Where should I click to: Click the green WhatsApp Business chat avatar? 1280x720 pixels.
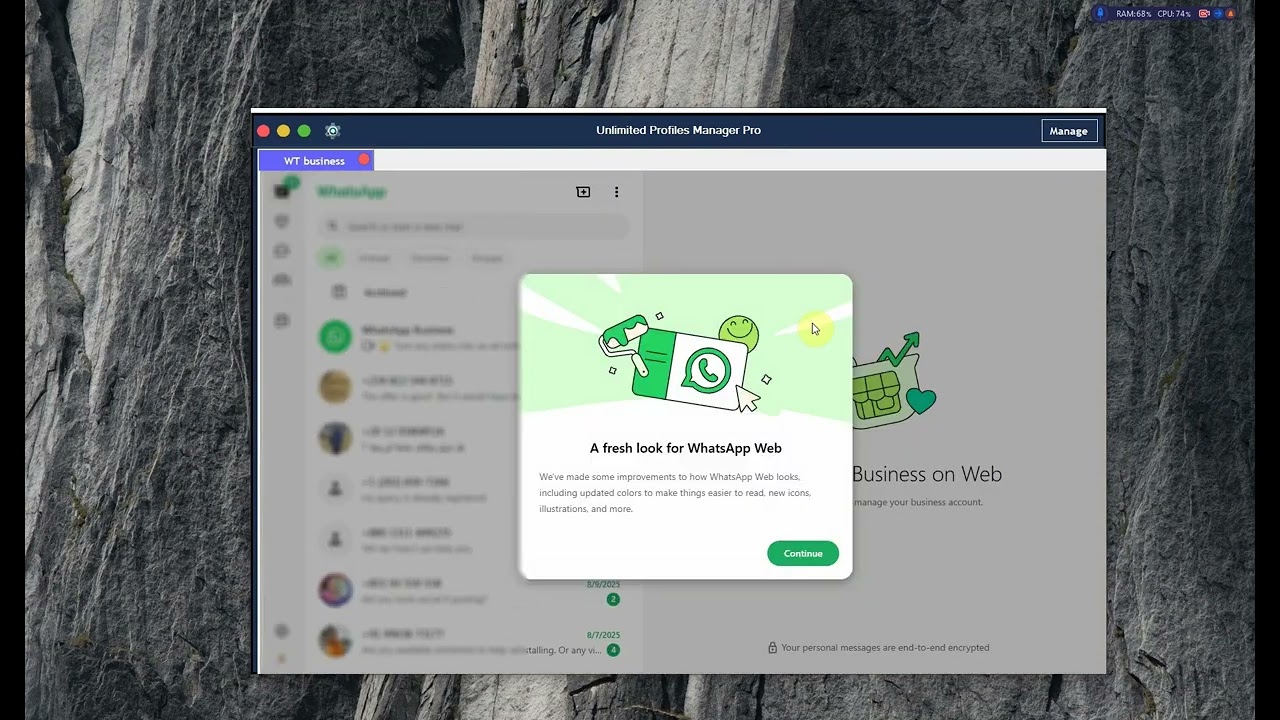[x=335, y=337]
